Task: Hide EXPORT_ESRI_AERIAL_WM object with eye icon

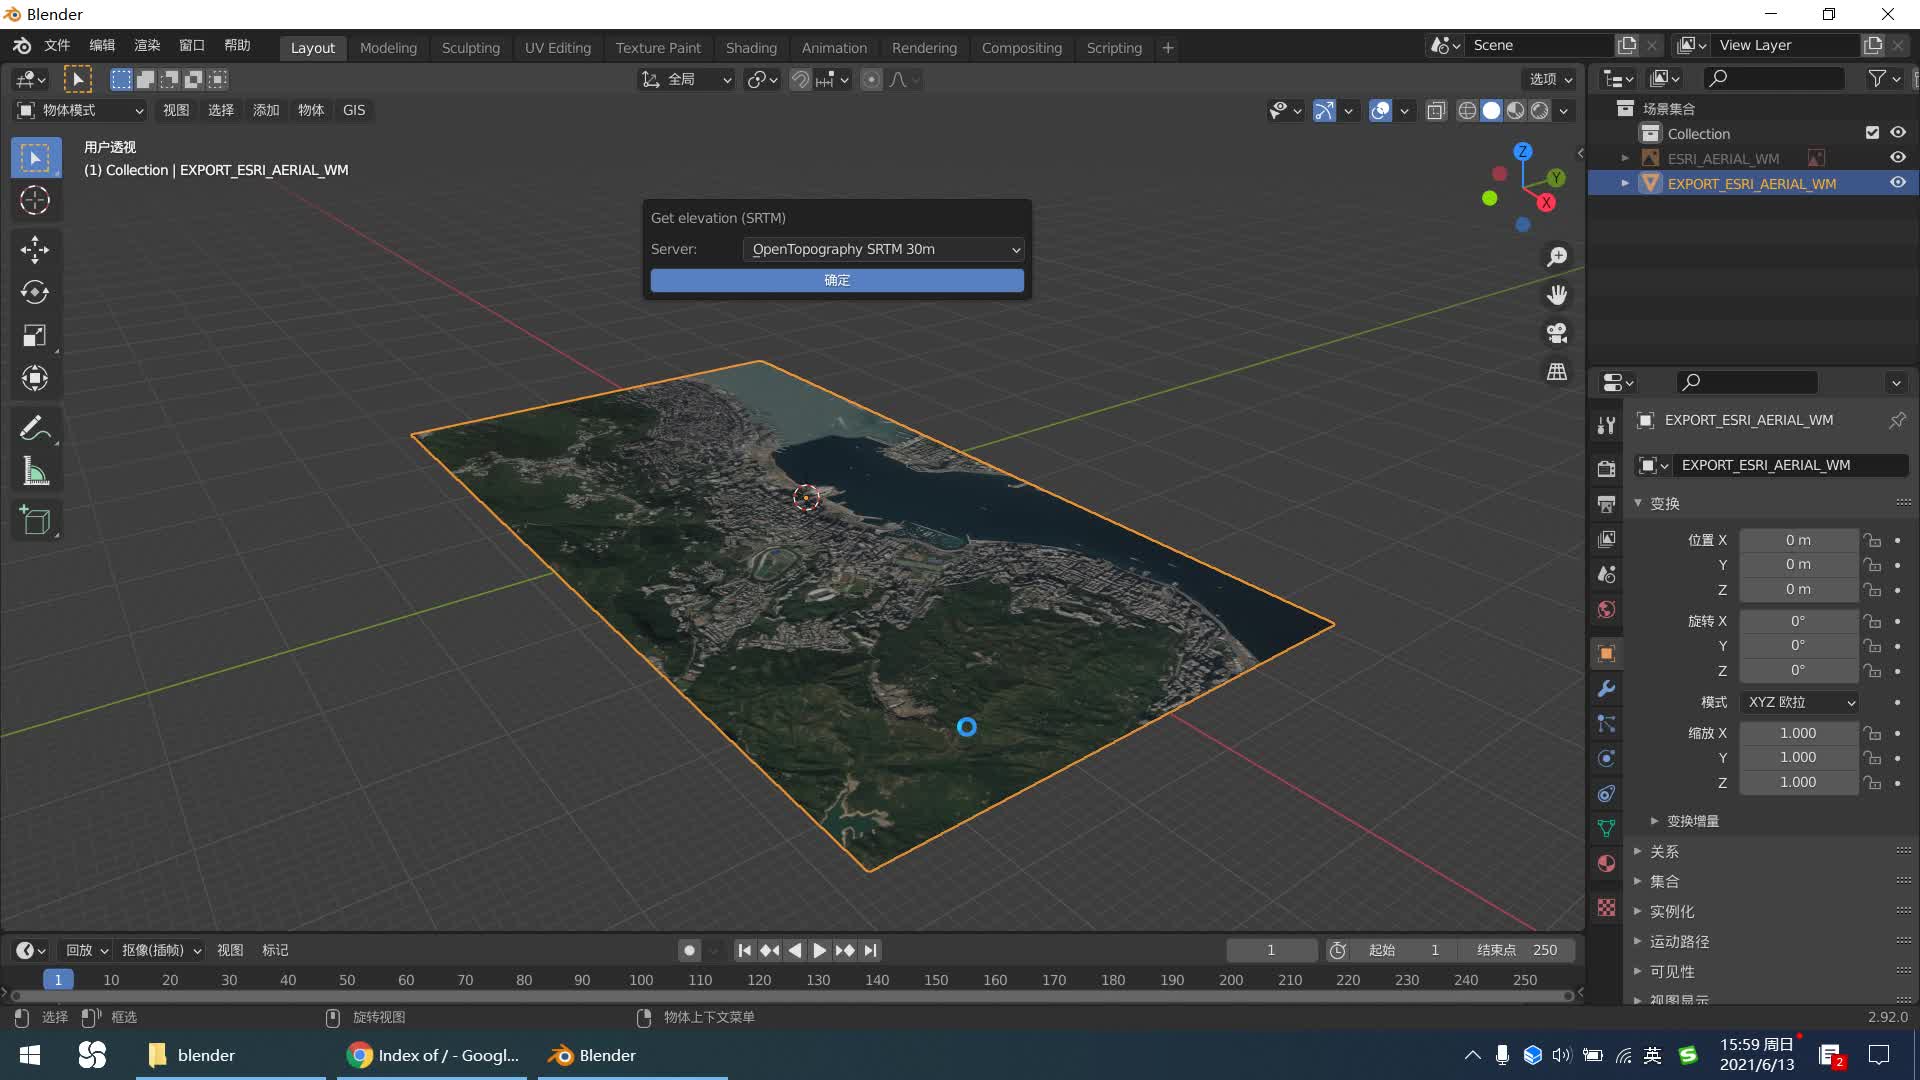Action: [x=1897, y=183]
